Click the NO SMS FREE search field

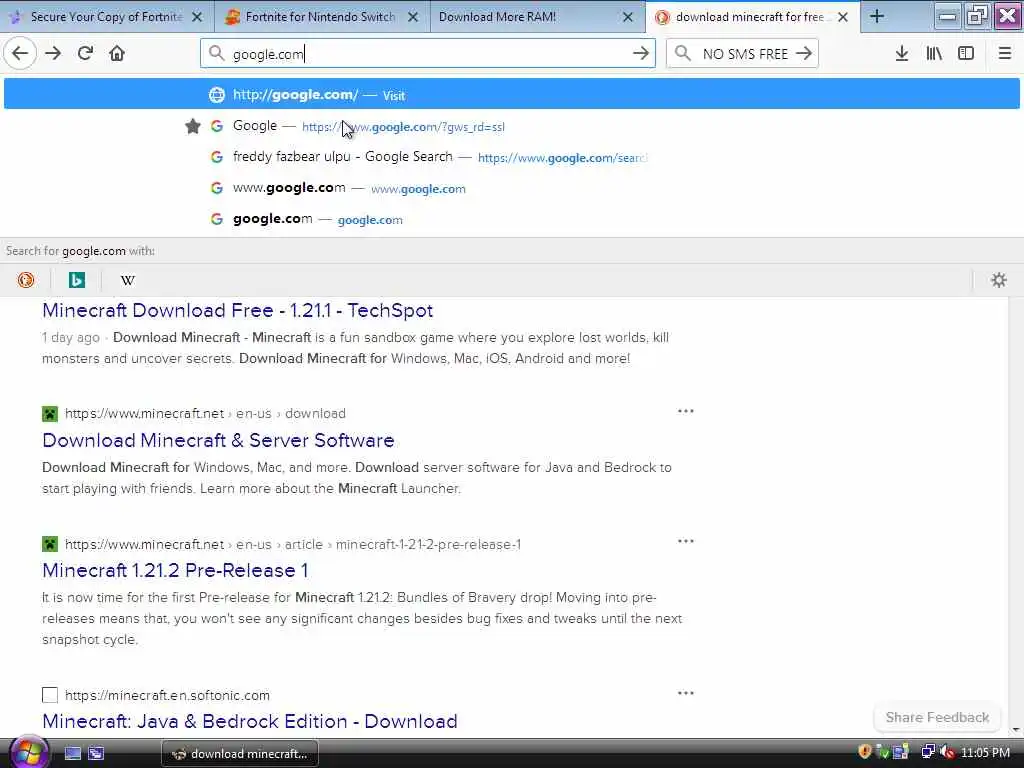coord(742,54)
